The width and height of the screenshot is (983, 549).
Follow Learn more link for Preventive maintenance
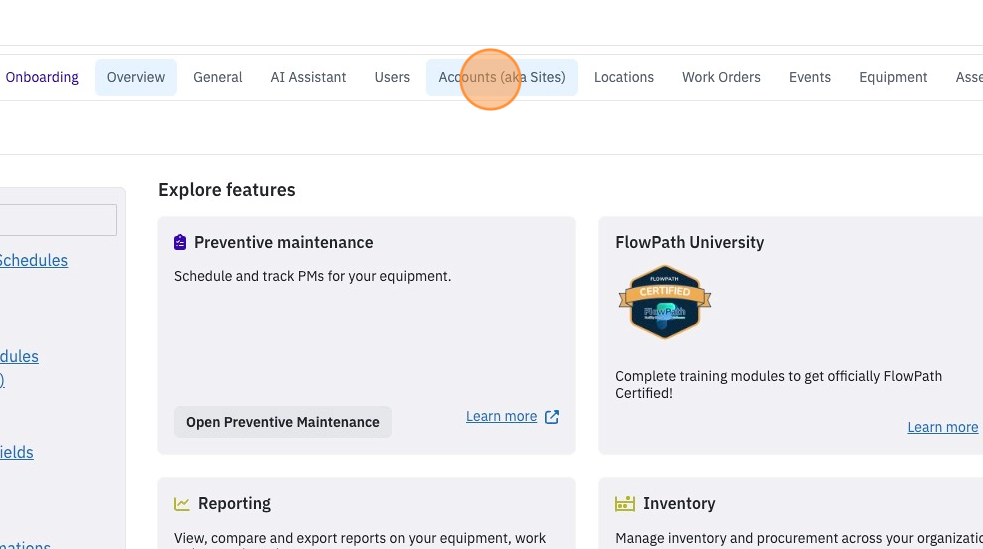pos(502,416)
